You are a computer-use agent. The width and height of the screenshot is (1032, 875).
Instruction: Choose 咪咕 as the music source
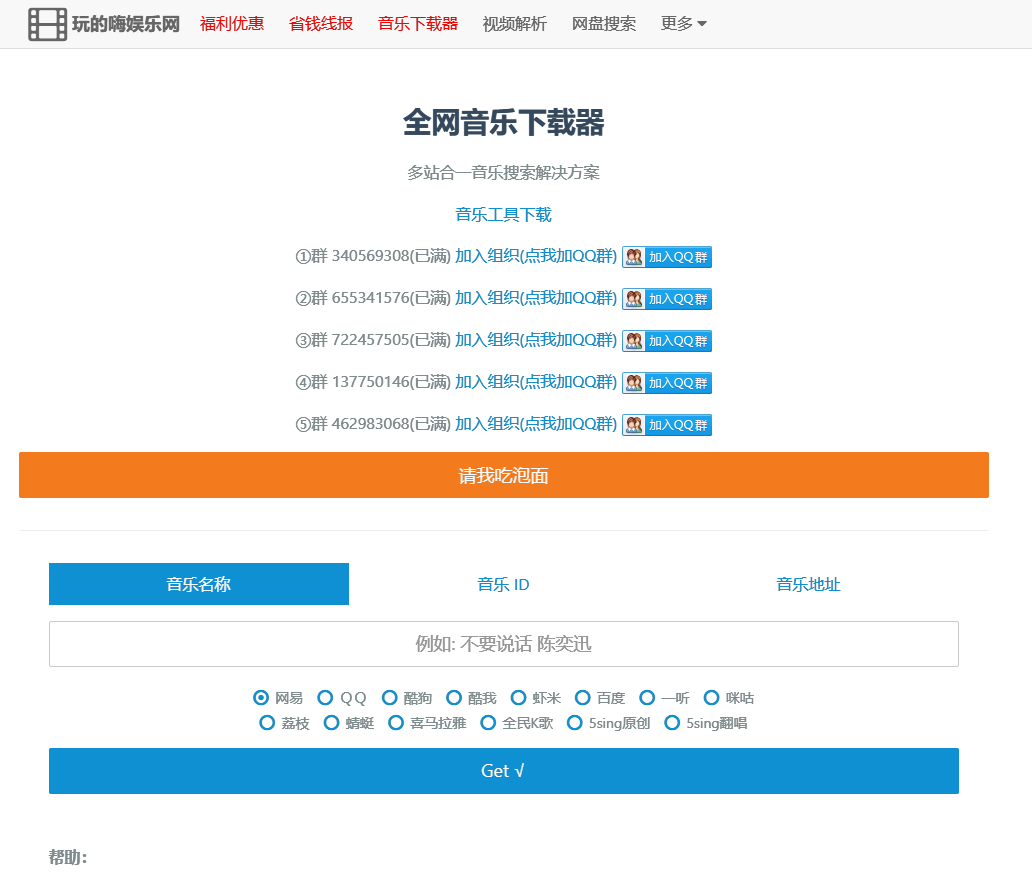pyautogui.click(x=712, y=698)
